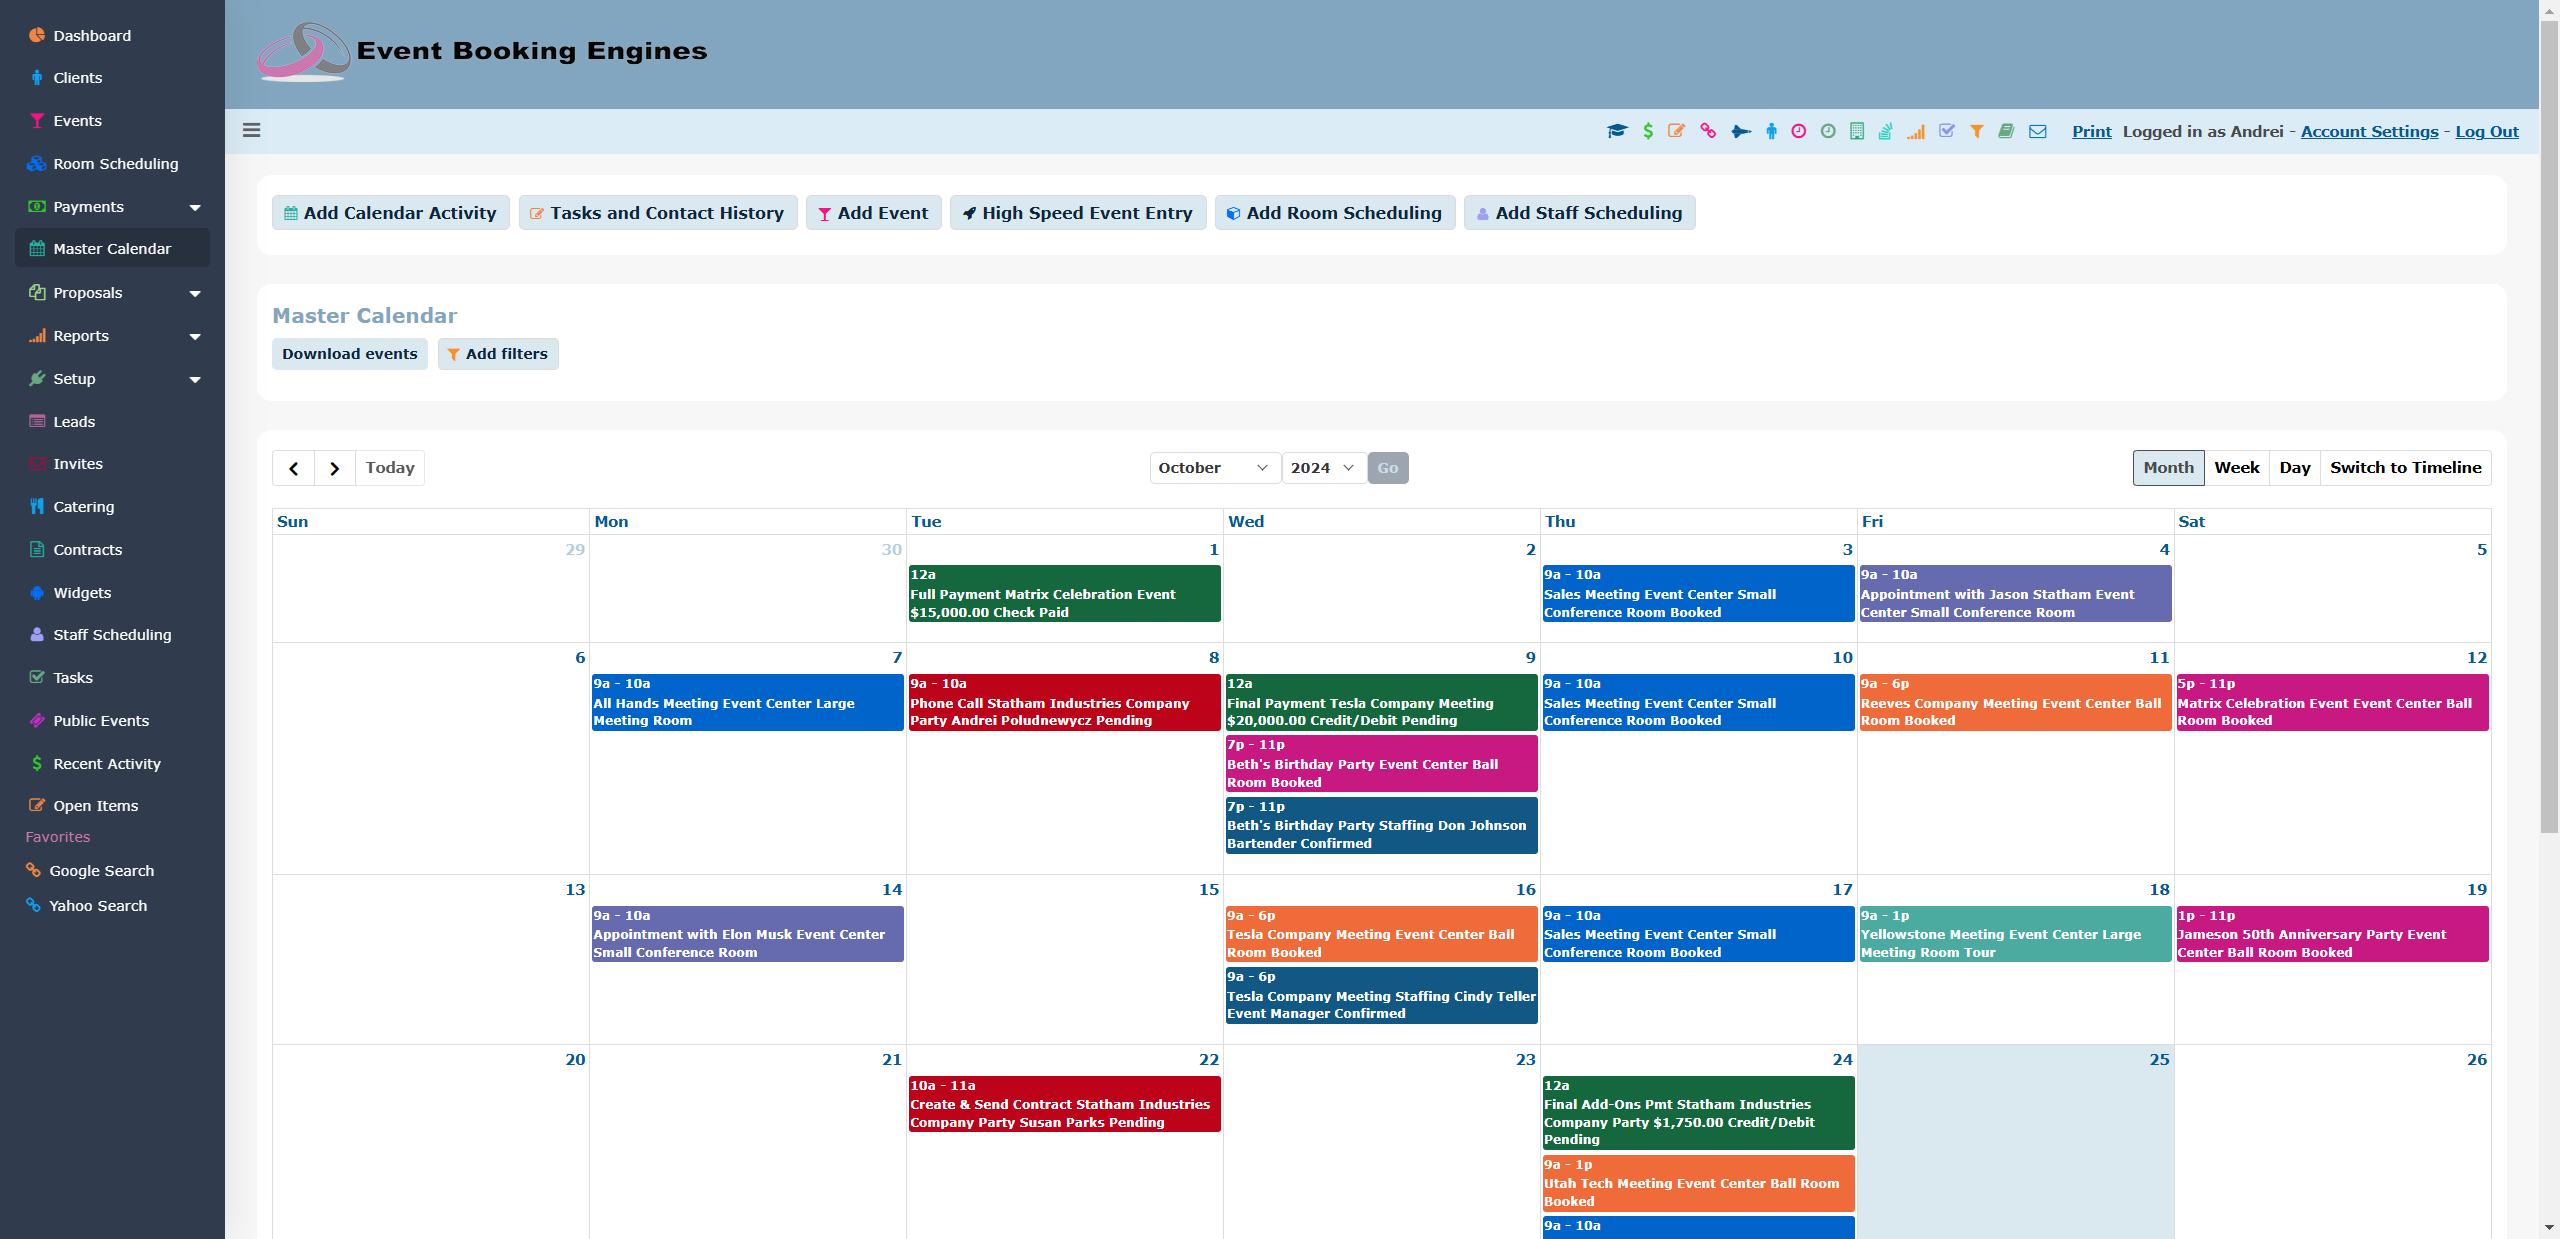Click the Add Event button
Image resolution: width=2560 pixels, height=1239 pixels.
point(872,212)
